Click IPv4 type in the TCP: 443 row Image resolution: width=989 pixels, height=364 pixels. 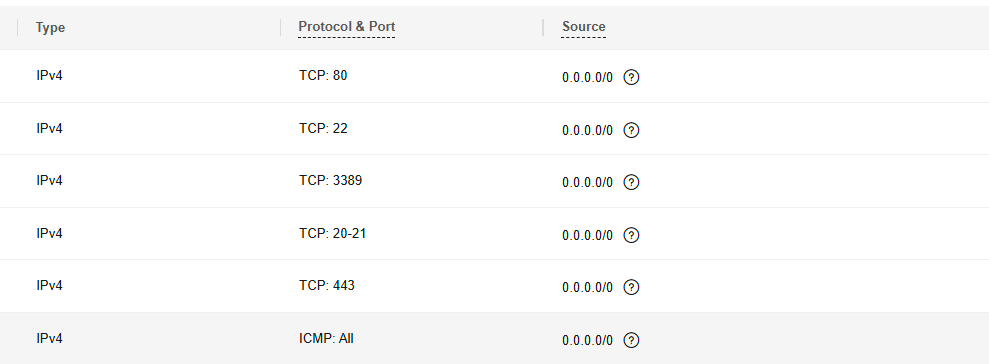(x=49, y=286)
